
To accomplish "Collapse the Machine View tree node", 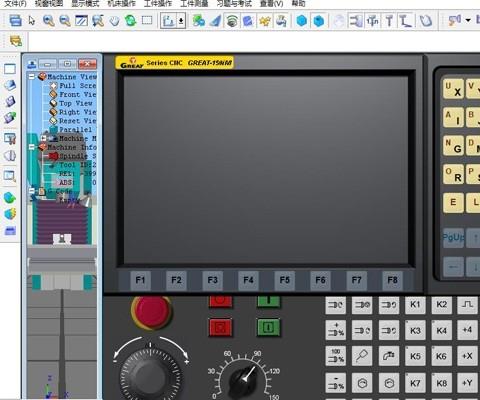I will point(32,77).
